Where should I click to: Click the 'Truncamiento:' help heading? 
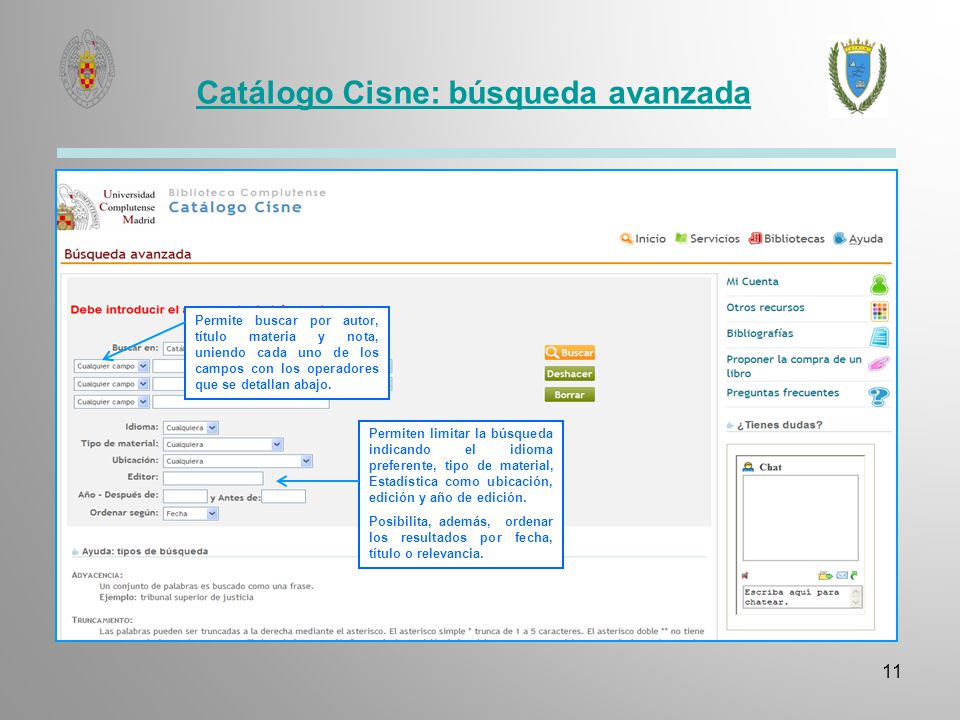102,620
